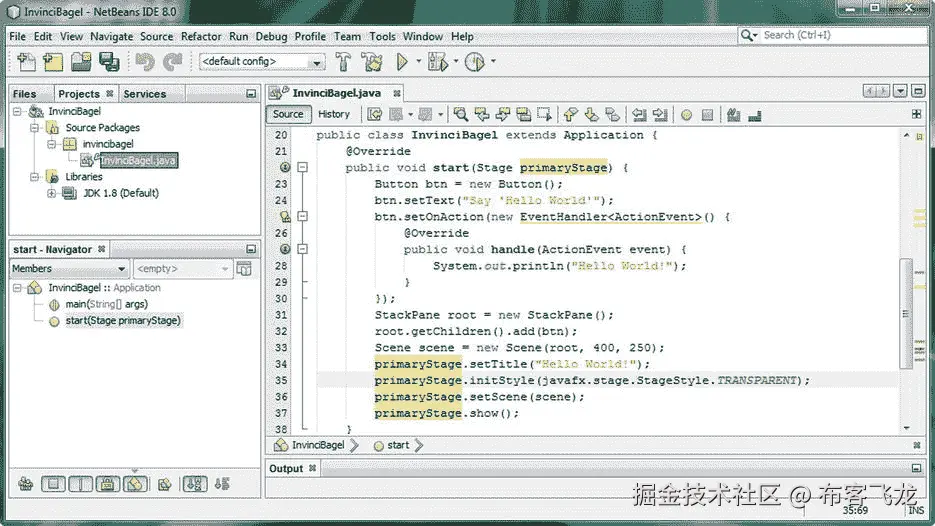The image size is (935, 526).
Task: Expand the JDK 1.8 (Default) node
Action: tap(51, 193)
